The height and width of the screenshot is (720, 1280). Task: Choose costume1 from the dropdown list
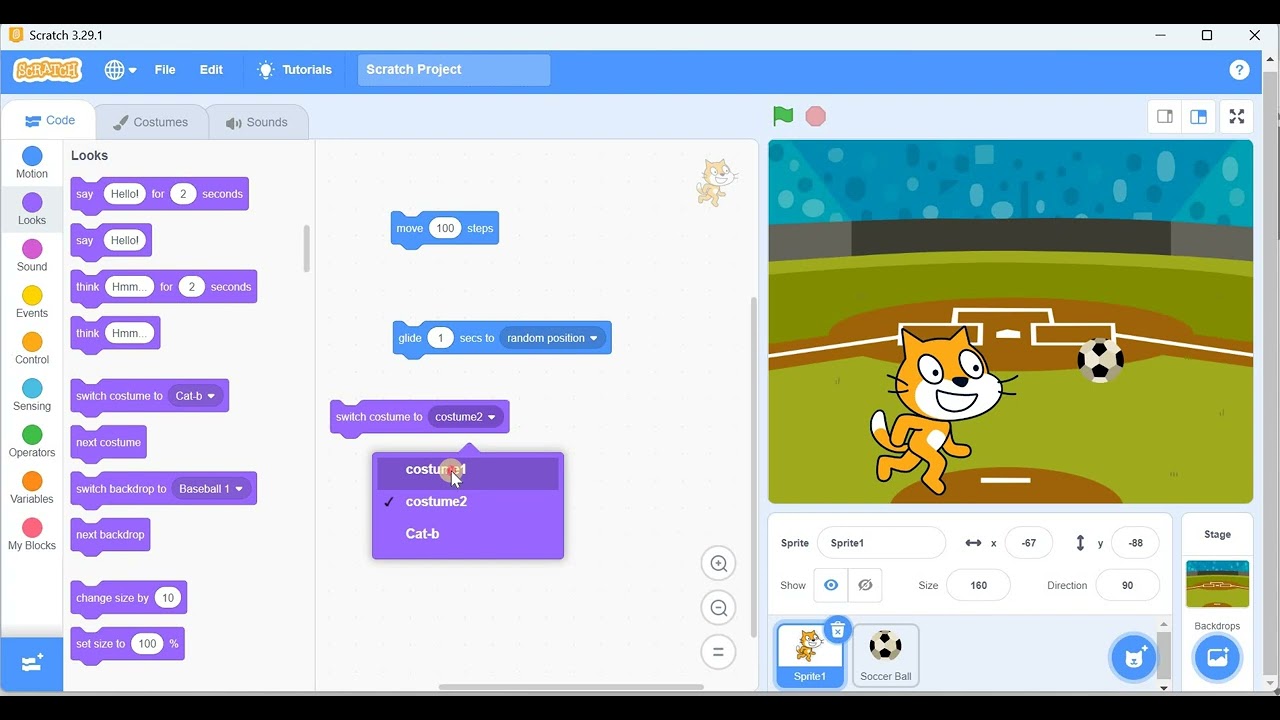pos(468,470)
